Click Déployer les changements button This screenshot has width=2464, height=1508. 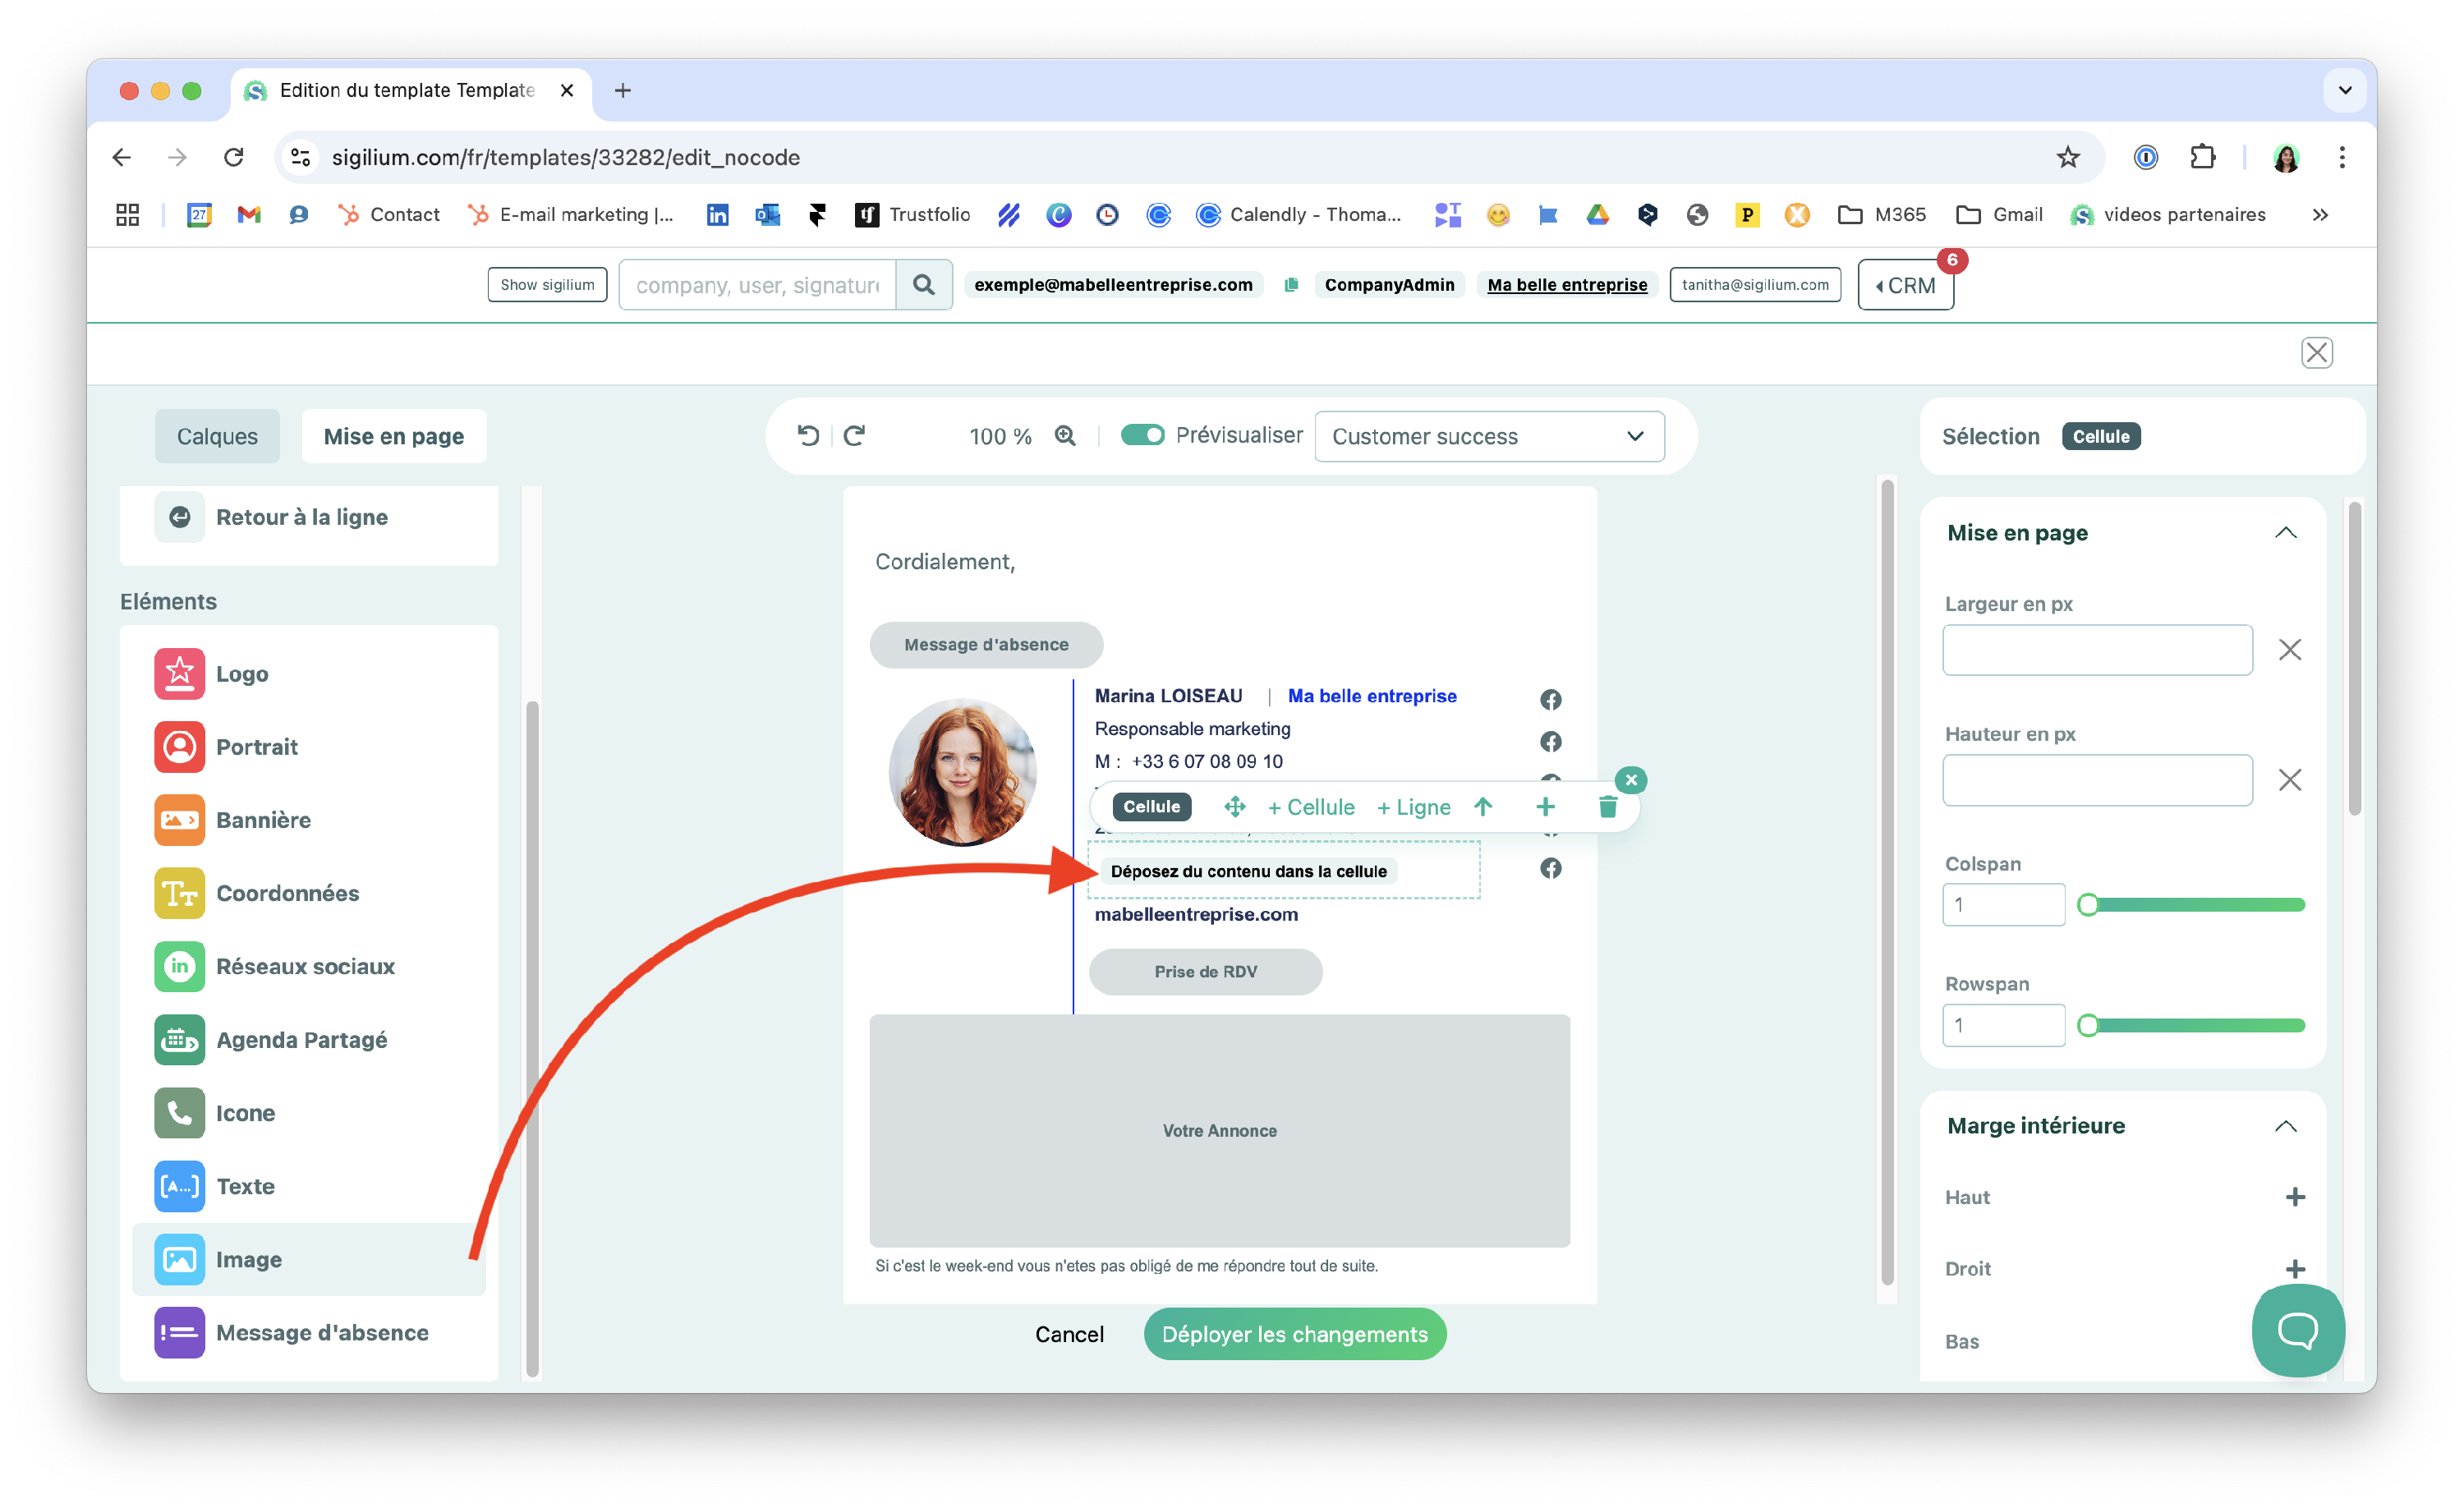pyautogui.click(x=1294, y=1334)
